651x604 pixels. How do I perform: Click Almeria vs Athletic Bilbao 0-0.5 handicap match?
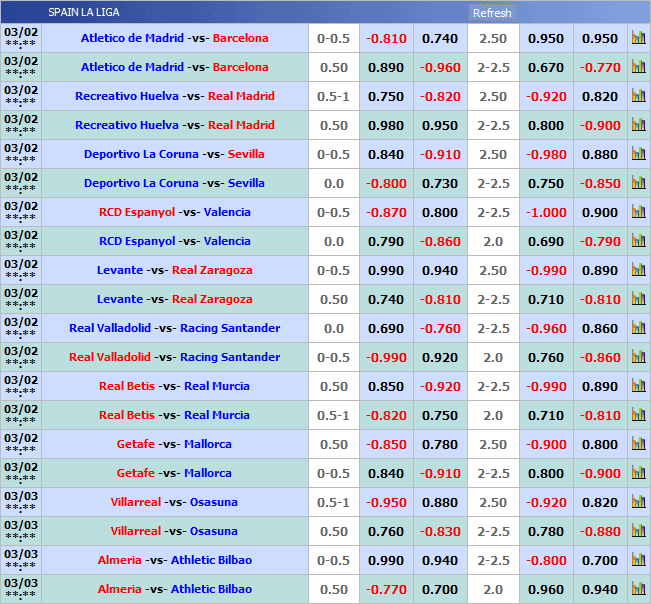(174, 560)
